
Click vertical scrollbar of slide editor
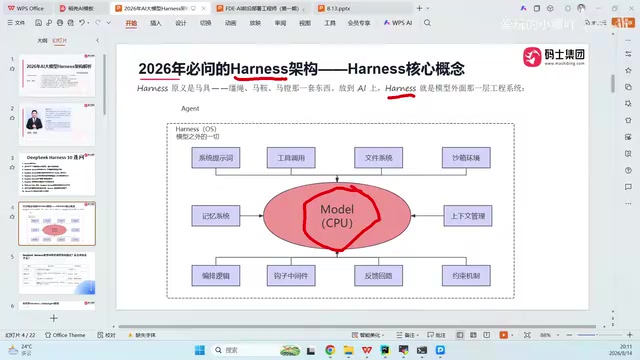pos(613,84)
